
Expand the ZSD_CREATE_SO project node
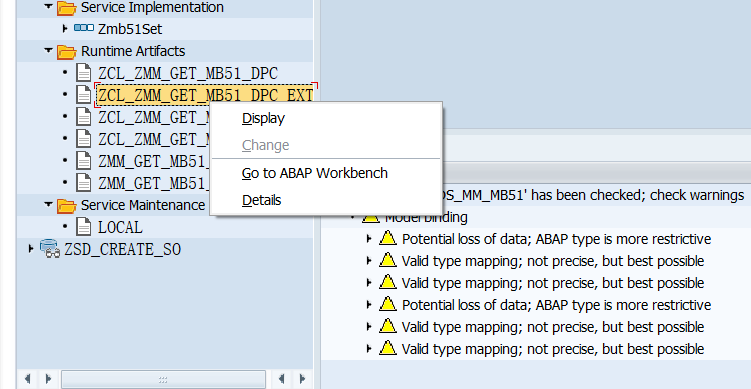(x=31, y=249)
